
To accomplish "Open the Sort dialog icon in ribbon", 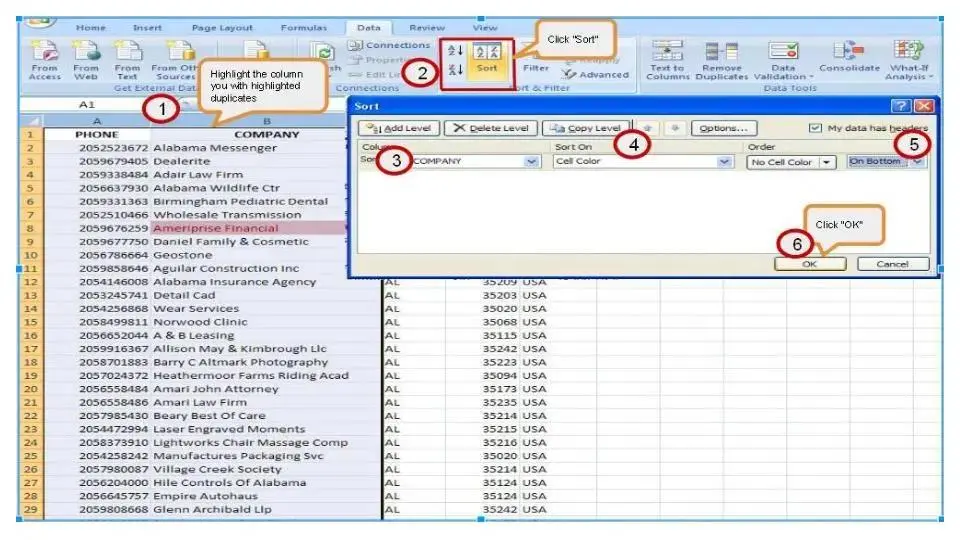I will [x=486, y=58].
